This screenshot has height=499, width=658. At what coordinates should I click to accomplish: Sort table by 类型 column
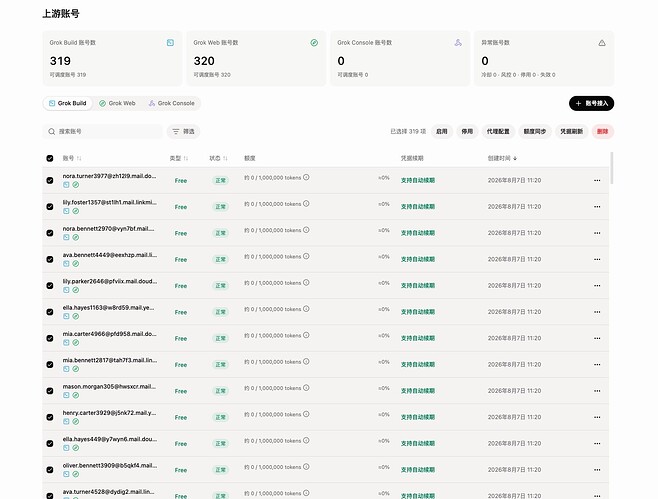179,158
